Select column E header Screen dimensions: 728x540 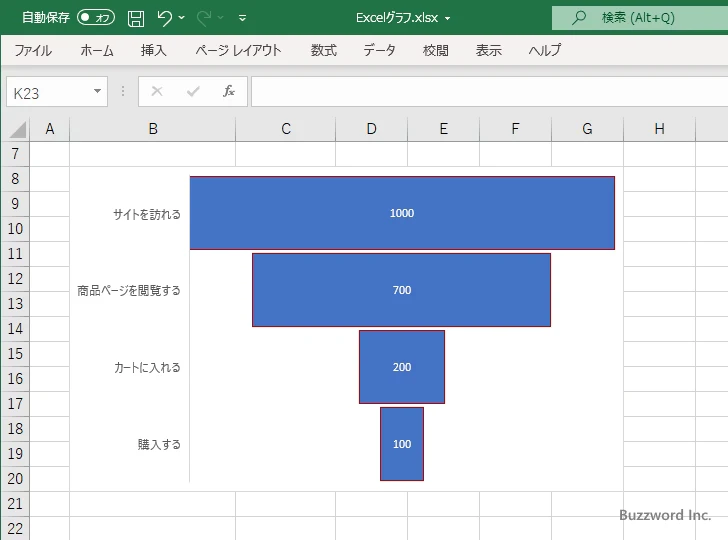pyautogui.click(x=443, y=129)
